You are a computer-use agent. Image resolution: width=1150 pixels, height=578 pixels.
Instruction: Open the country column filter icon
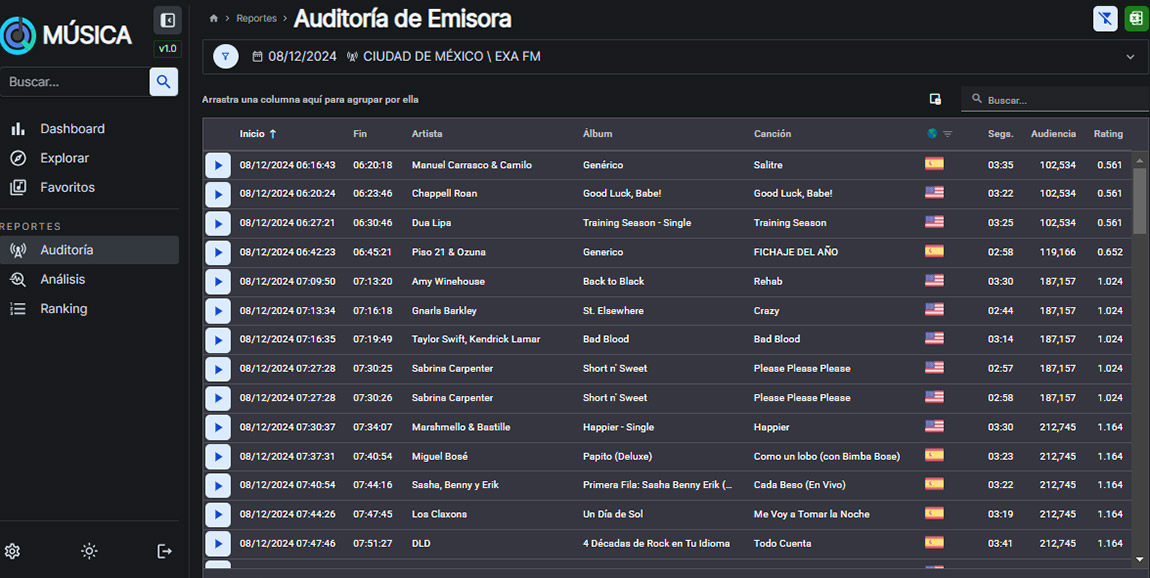(x=948, y=133)
